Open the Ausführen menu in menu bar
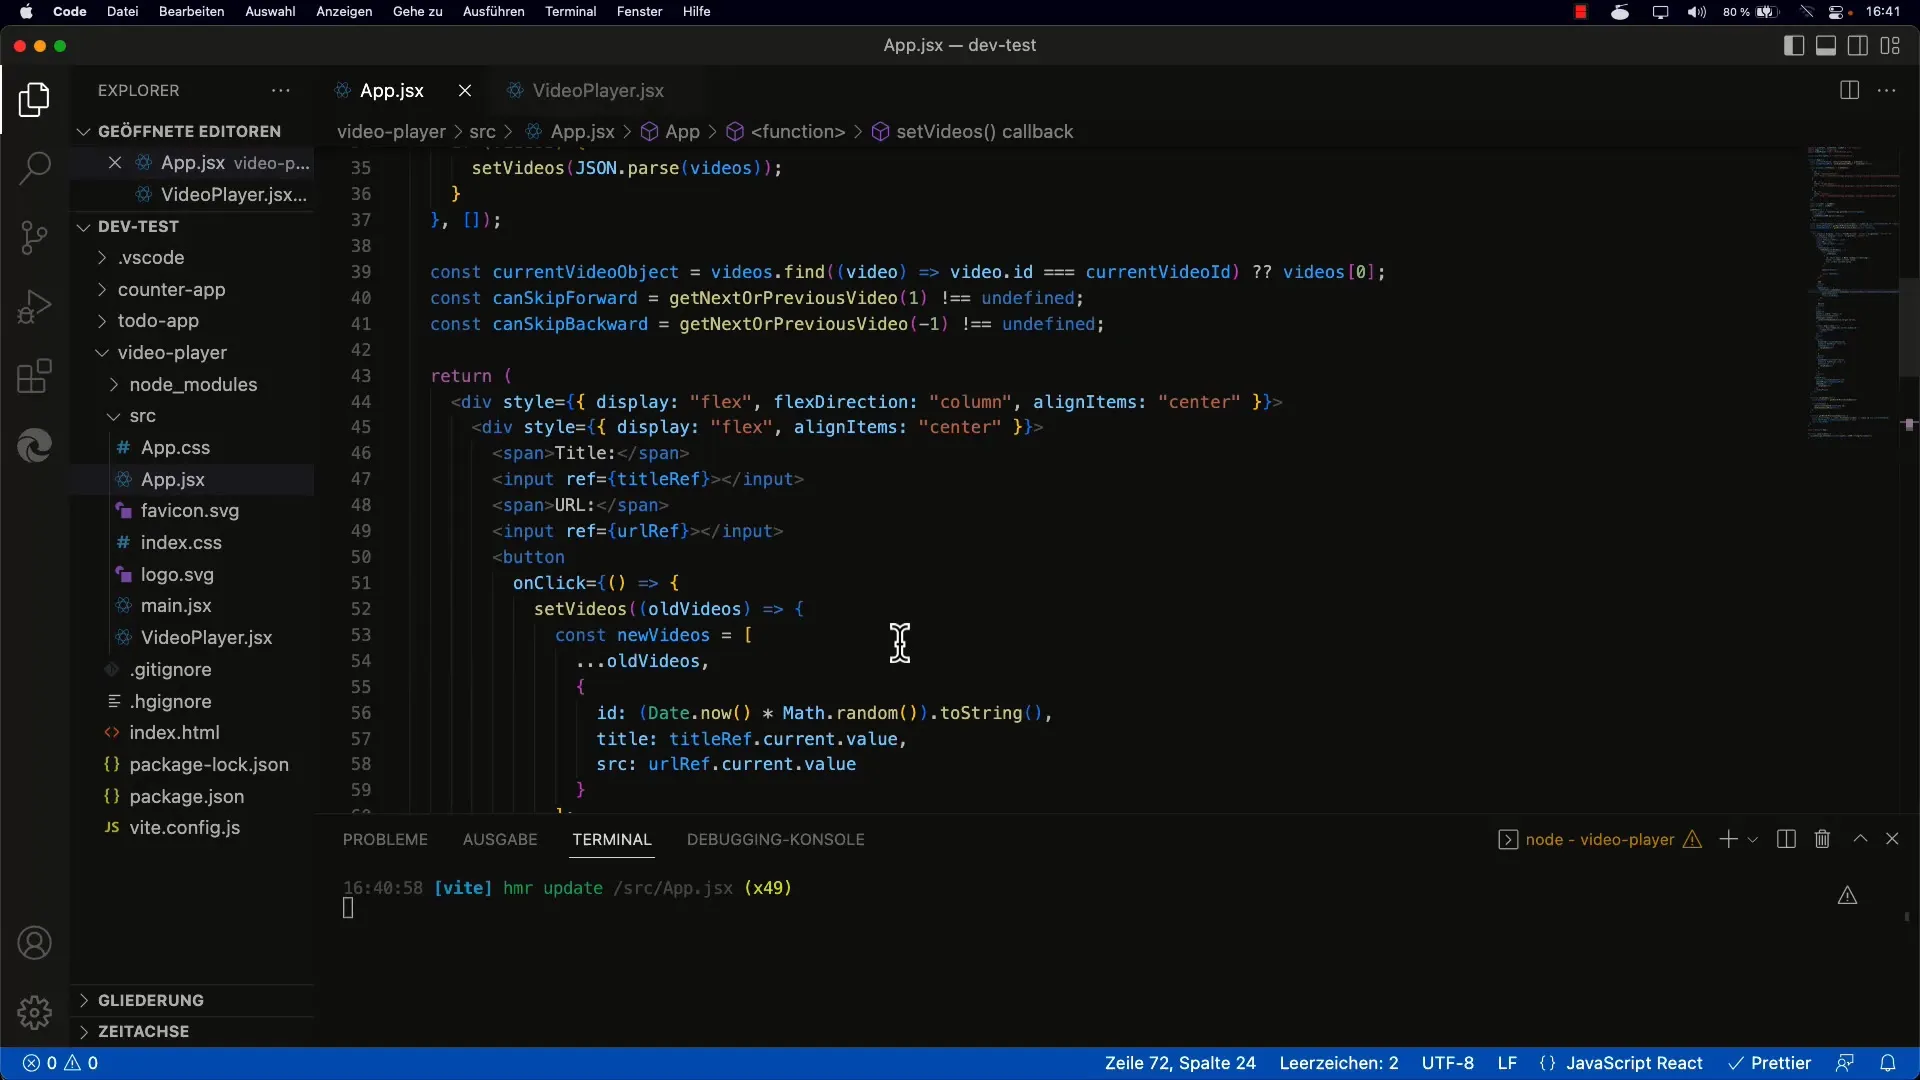The height and width of the screenshot is (1080, 1920). 493,12
